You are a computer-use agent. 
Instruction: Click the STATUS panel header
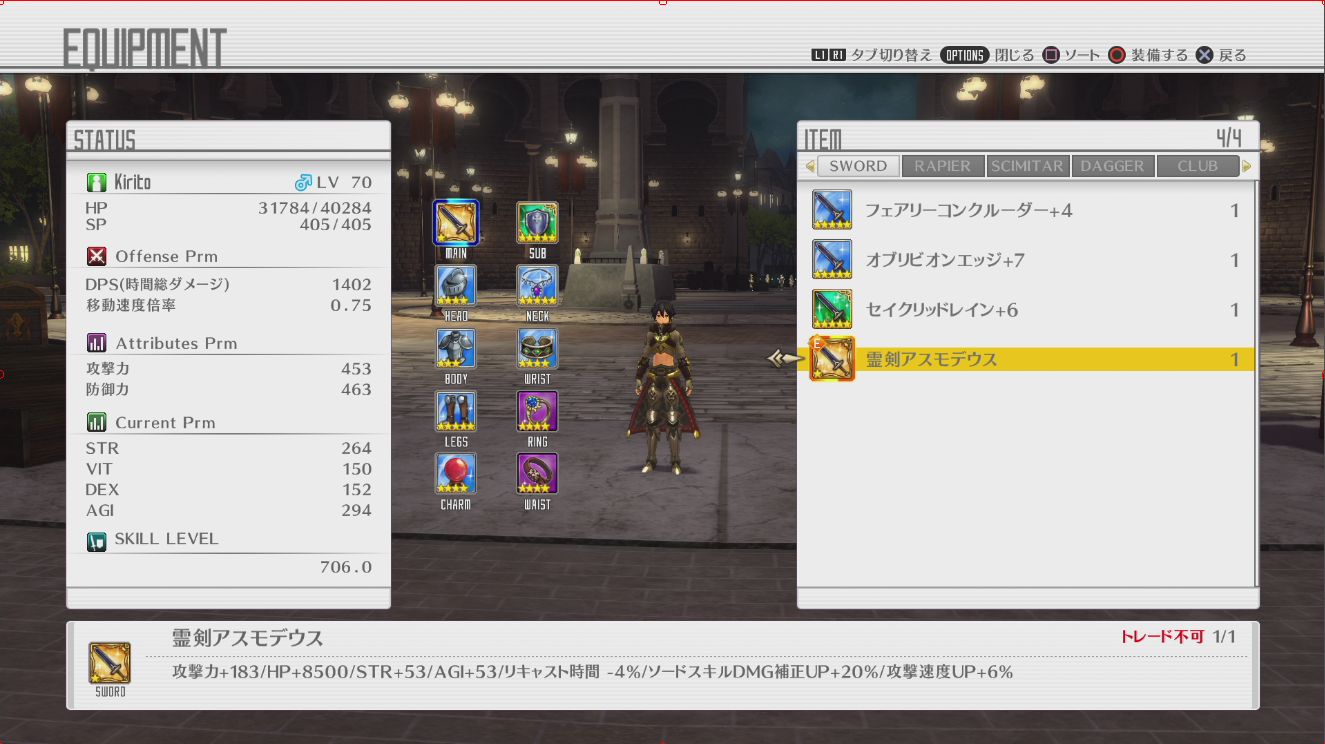coord(104,139)
